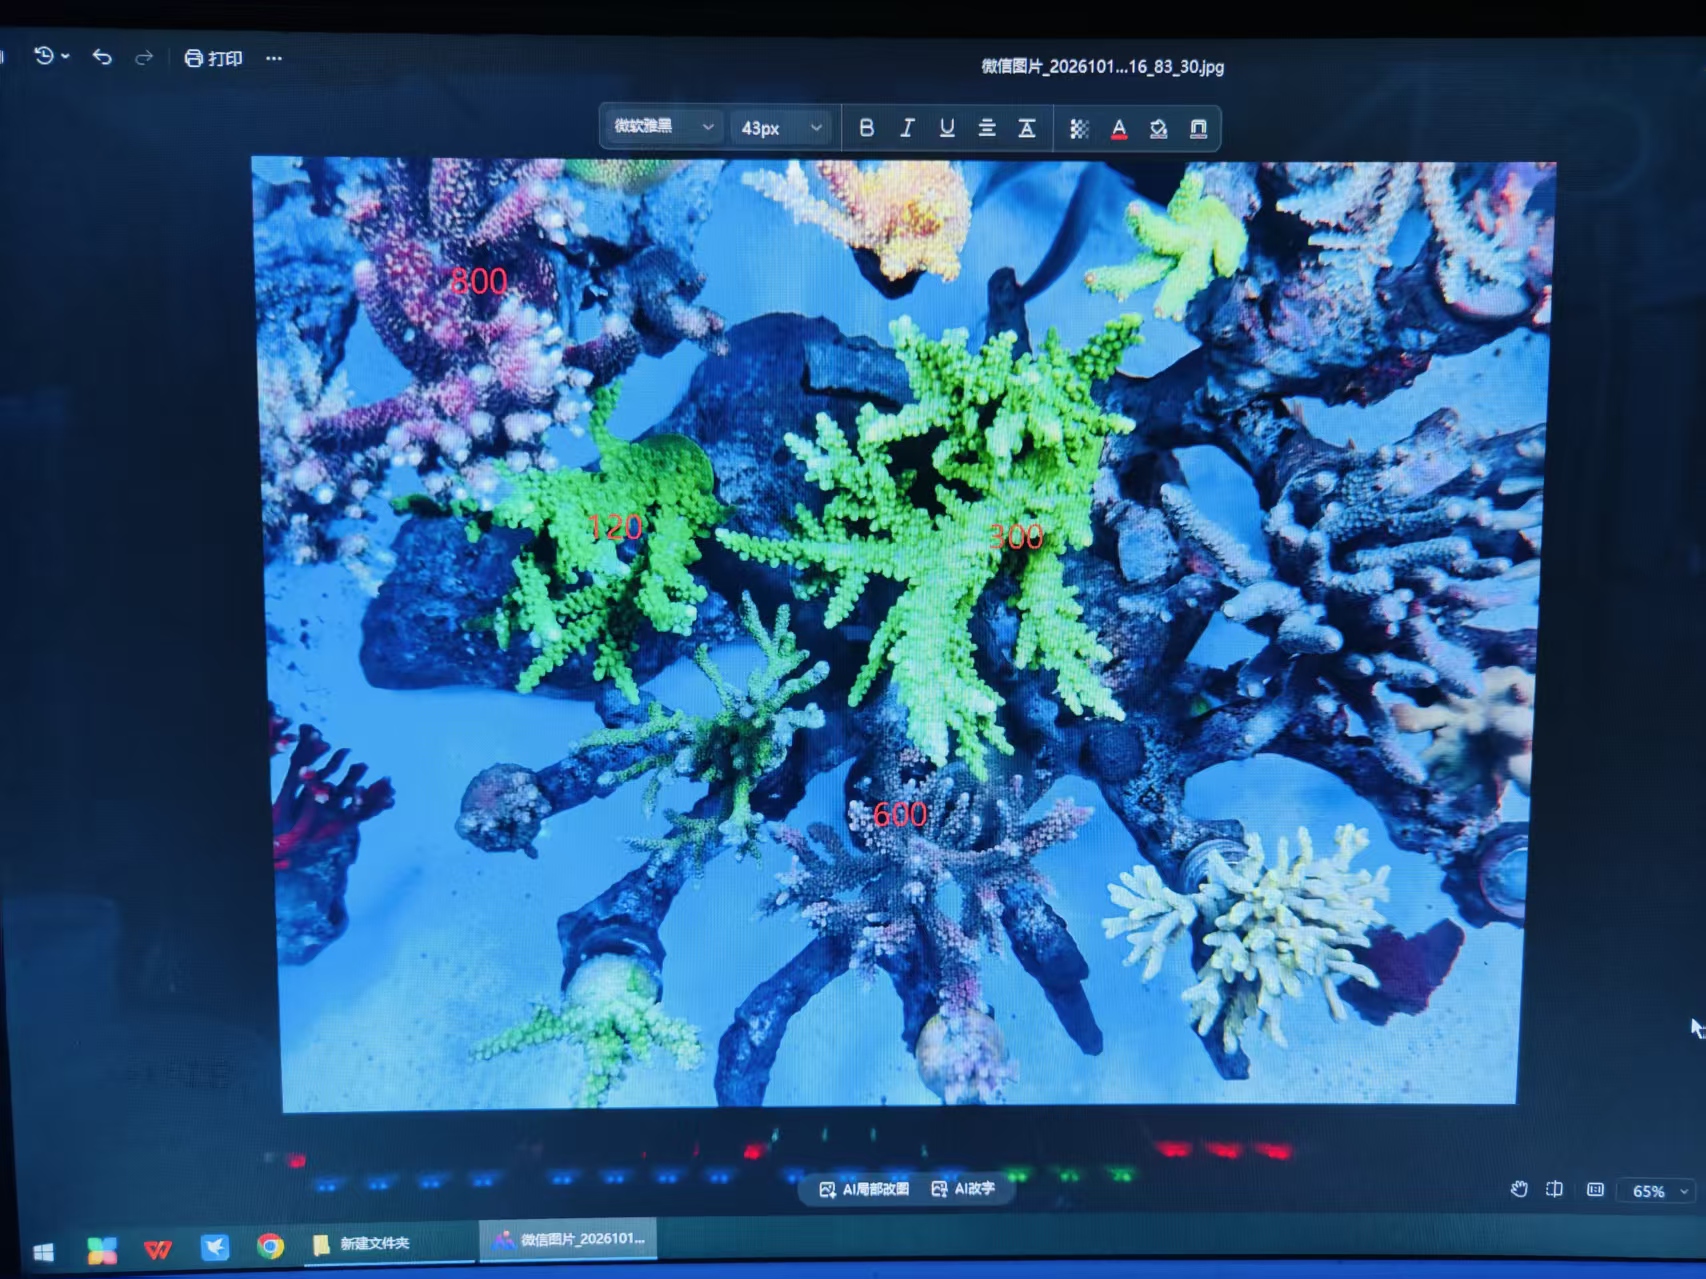Launch WPS Office from the taskbar
This screenshot has width=1706, height=1279.
(x=158, y=1248)
